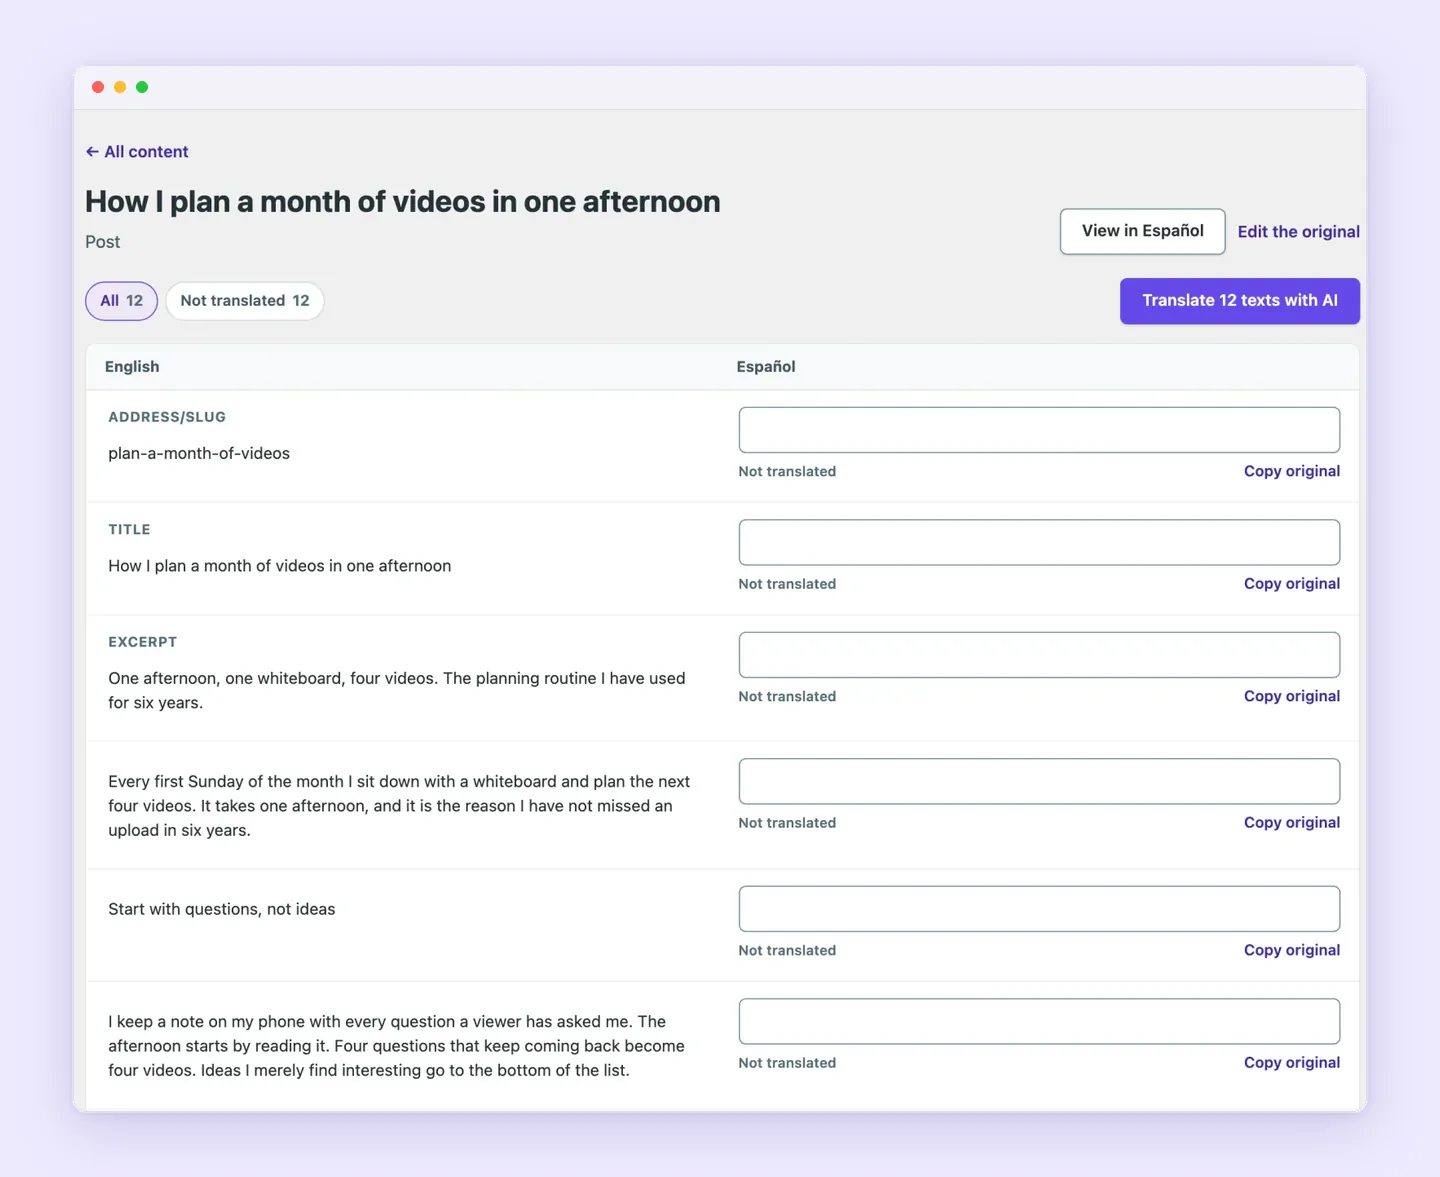The height and width of the screenshot is (1177, 1440).
Task: Focus translation field for 'Every first Sunday' paragraph
Action: click(x=1039, y=781)
